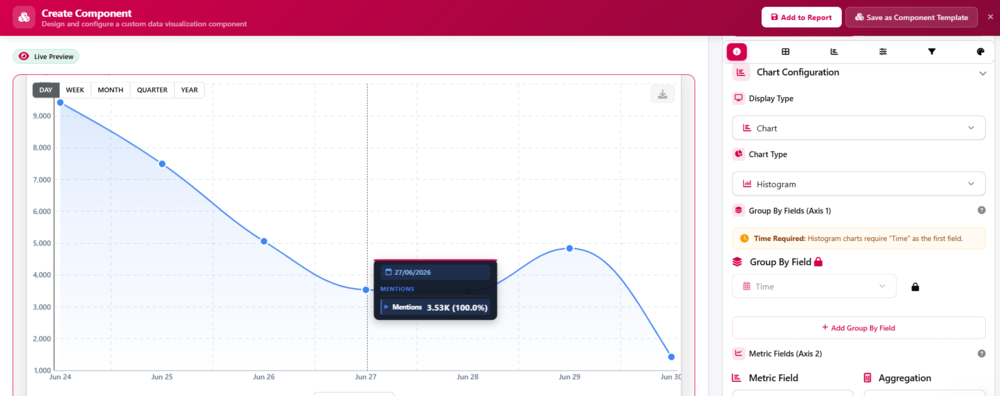Open the sliders settings tab icon
The image size is (1000, 396).
[883, 52]
